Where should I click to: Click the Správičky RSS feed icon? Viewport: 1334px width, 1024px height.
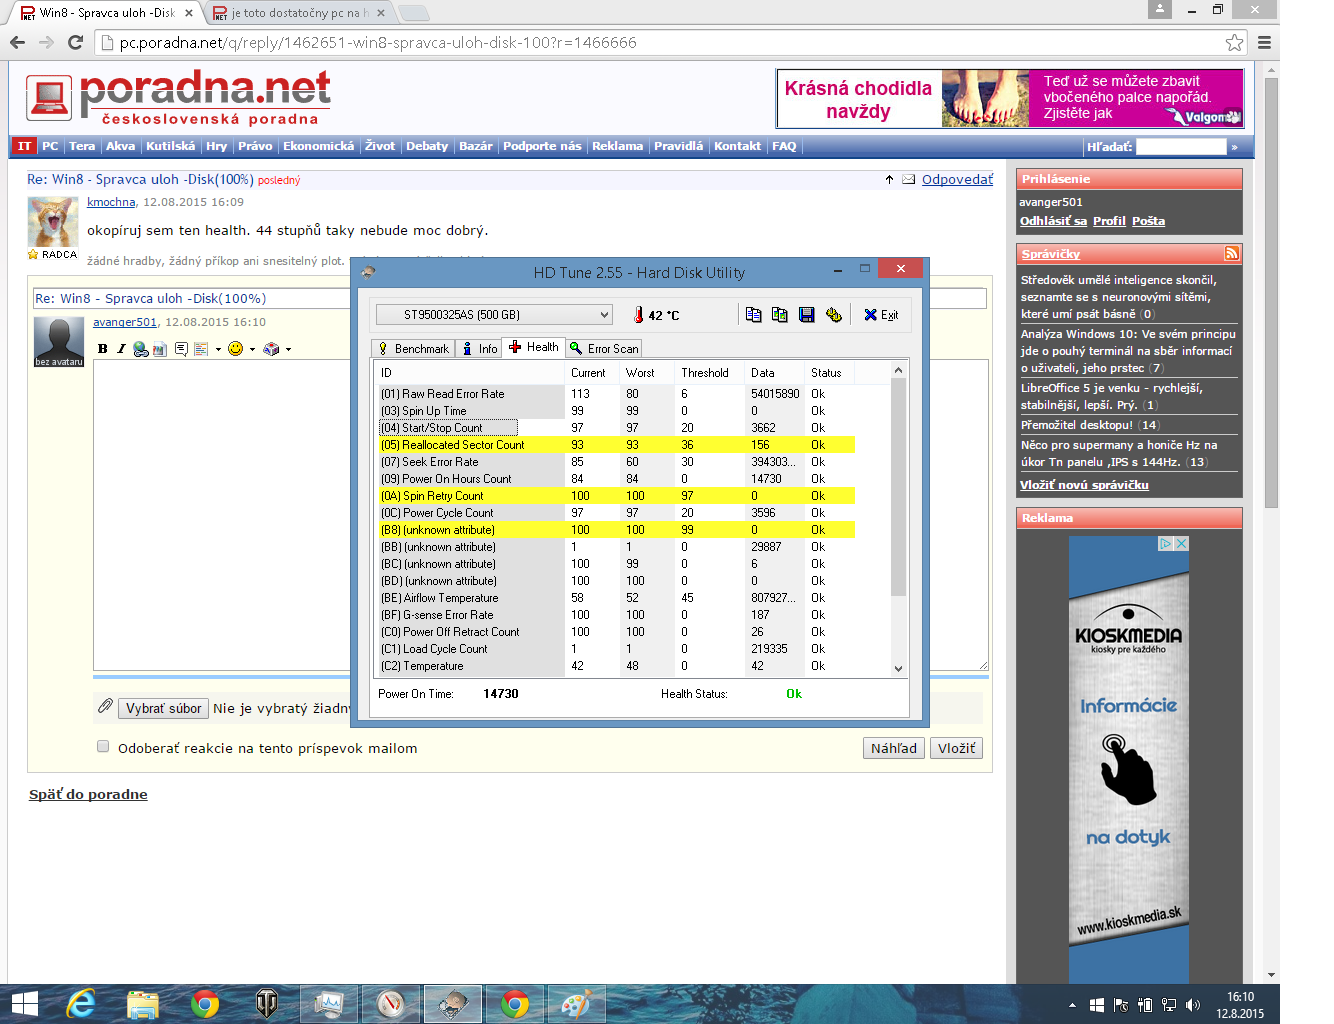[x=1232, y=253]
